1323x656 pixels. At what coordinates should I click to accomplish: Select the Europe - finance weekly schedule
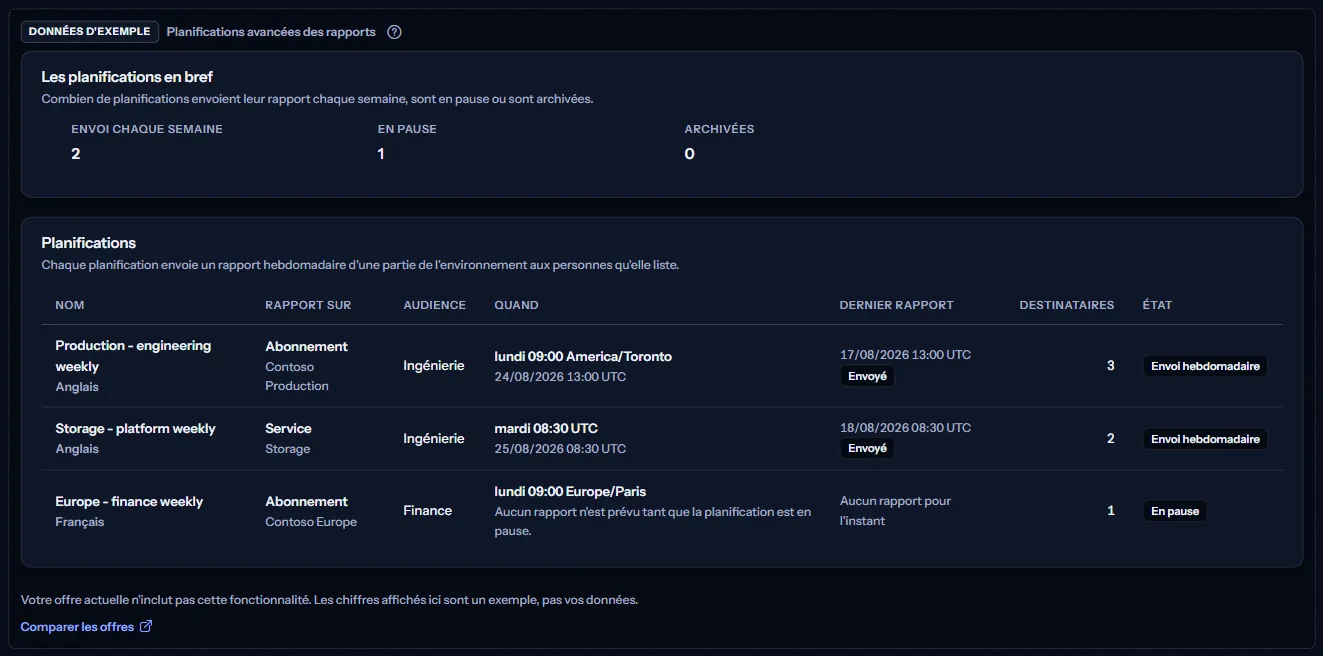pyautogui.click(x=662, y=511)
